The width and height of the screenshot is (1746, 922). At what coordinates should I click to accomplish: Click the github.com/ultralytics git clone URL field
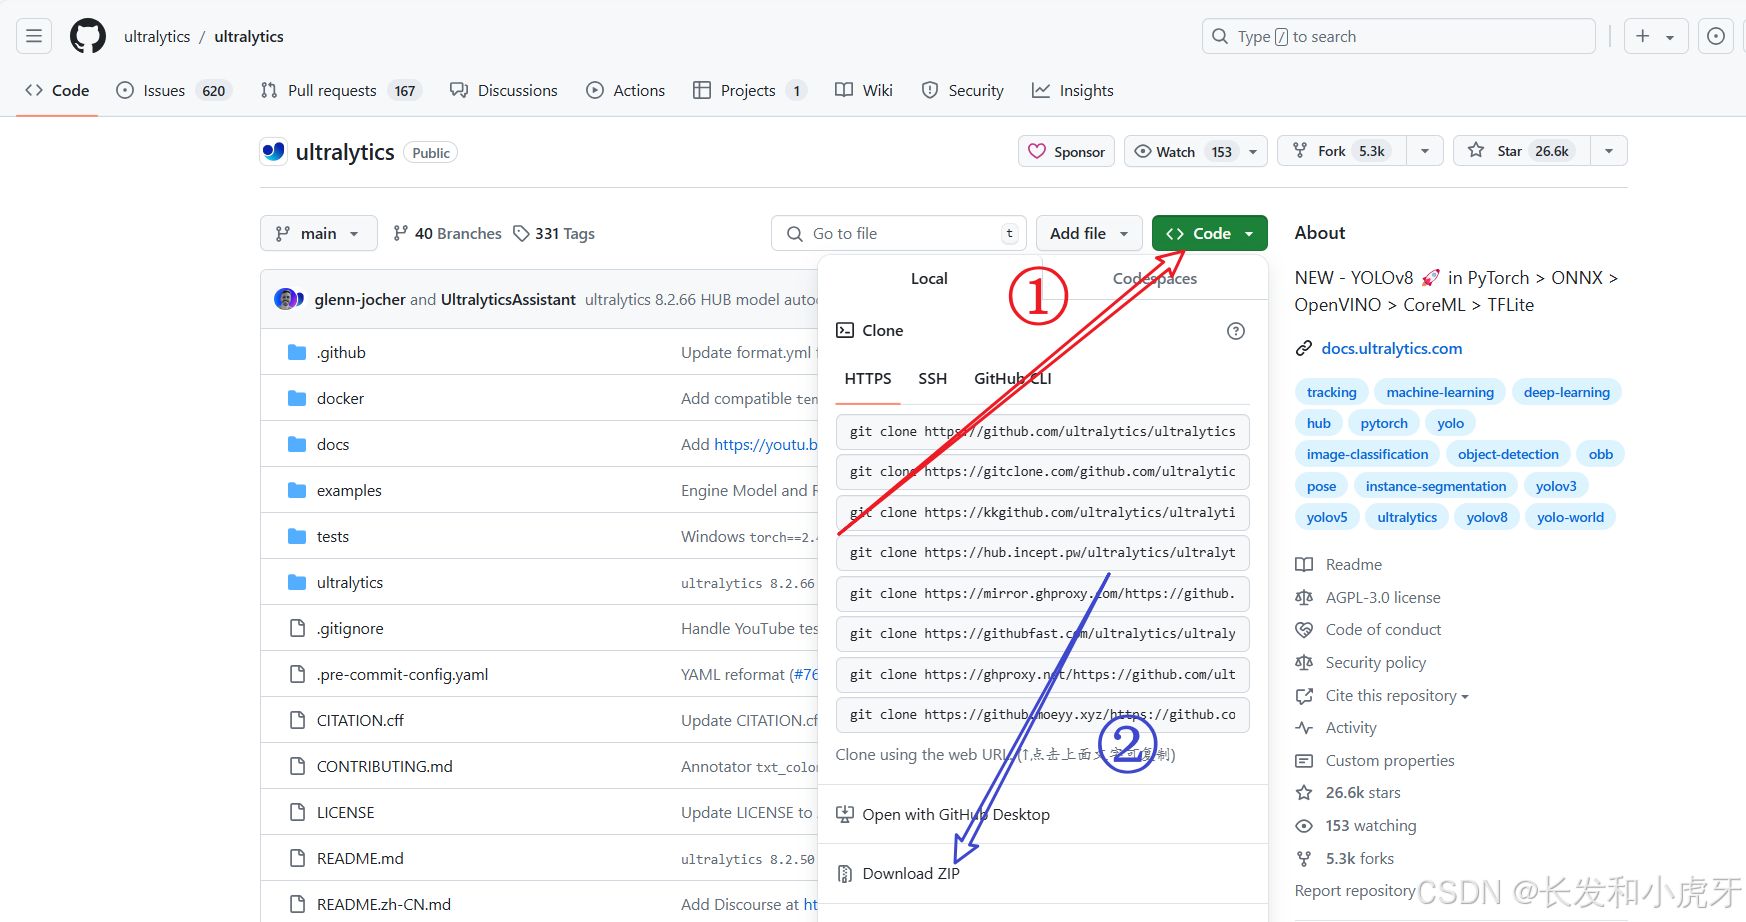point(1043,431)
